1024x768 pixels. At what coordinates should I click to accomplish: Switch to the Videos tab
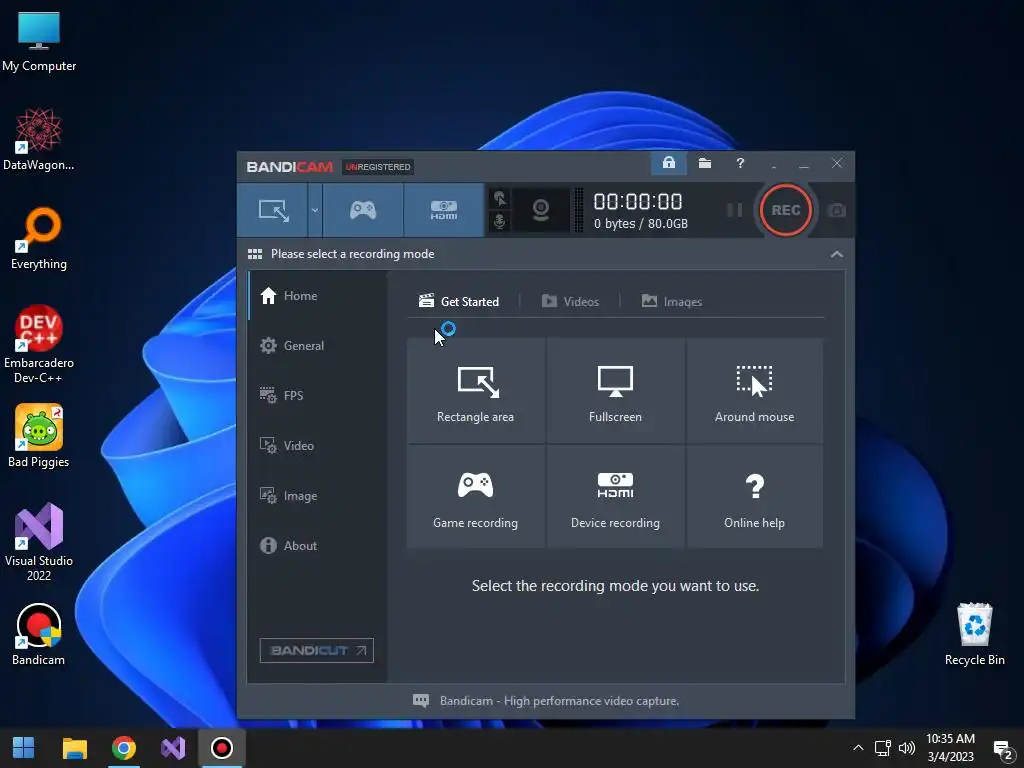click(x=570, y=301)
